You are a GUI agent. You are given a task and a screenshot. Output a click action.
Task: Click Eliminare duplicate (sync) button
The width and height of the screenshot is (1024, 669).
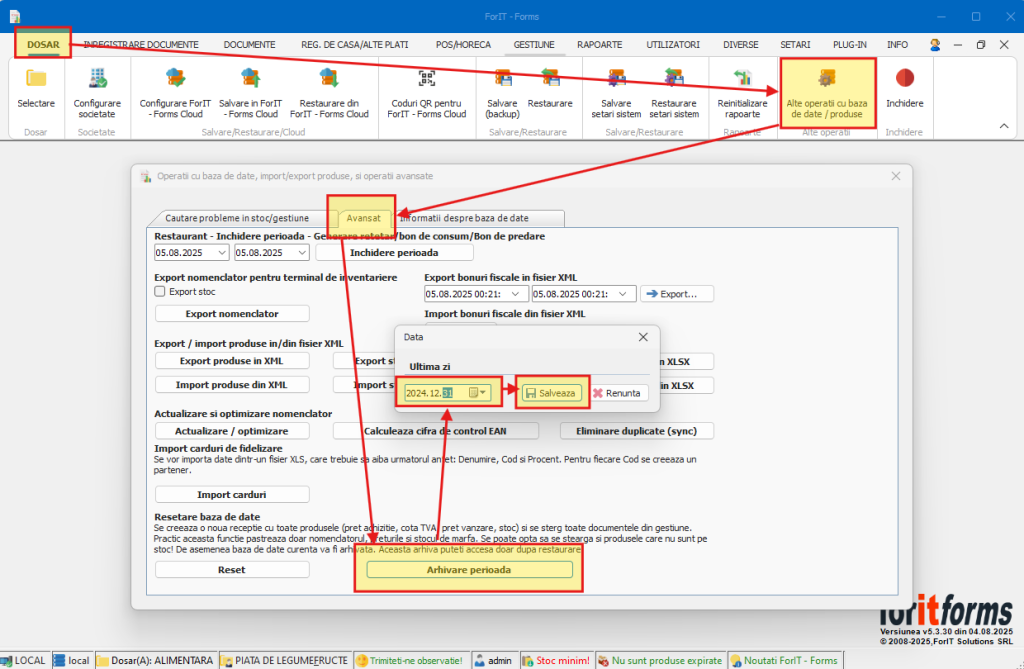point(637,431)
